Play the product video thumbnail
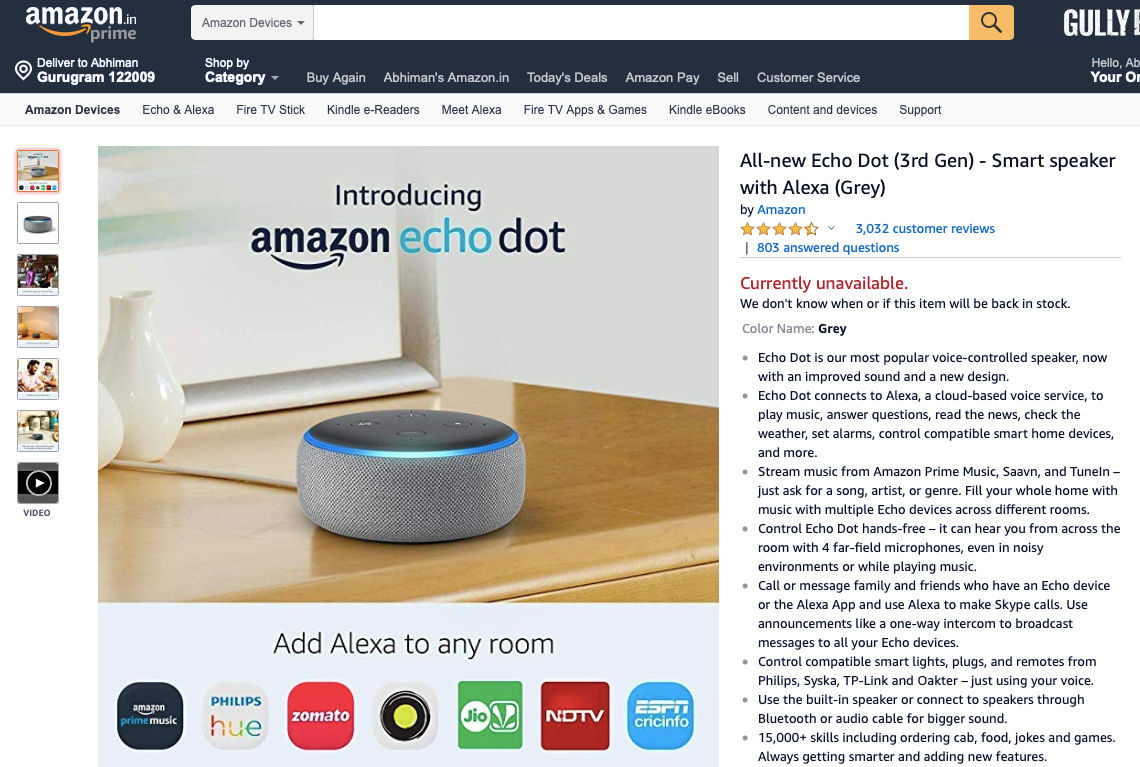The width and height of the screenshot is (1140, 767). pyautogui.click(x=38, y=483)
